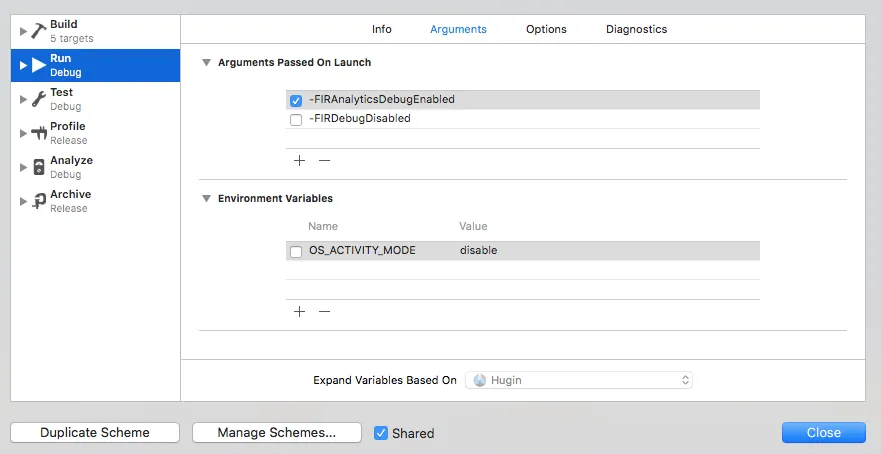The width and height of the screenshot is (881, 454).
Task: Click the Duplicate Scheme button
Action: pos(95,433)
